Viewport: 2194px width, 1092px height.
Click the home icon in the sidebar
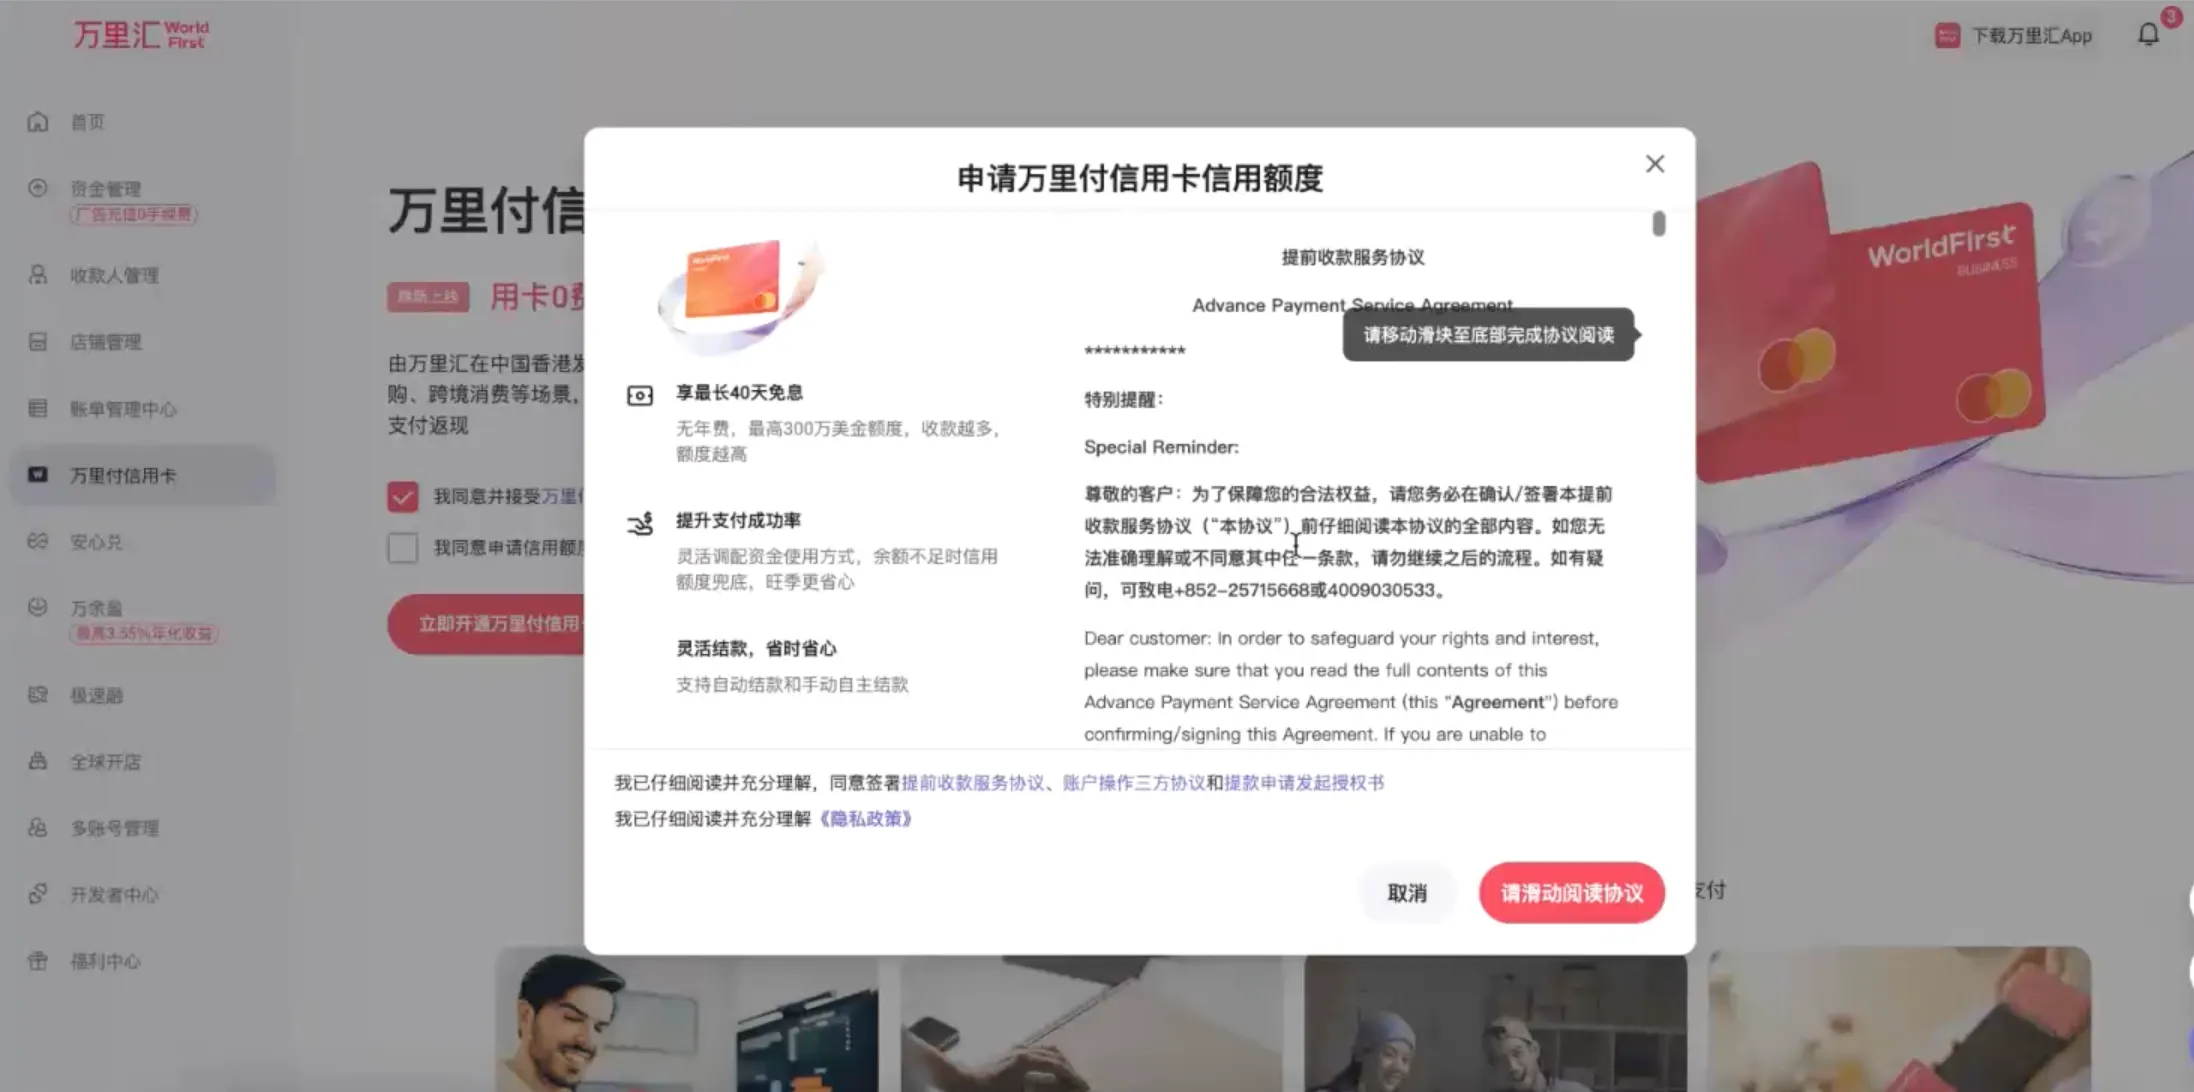[38, 122]
